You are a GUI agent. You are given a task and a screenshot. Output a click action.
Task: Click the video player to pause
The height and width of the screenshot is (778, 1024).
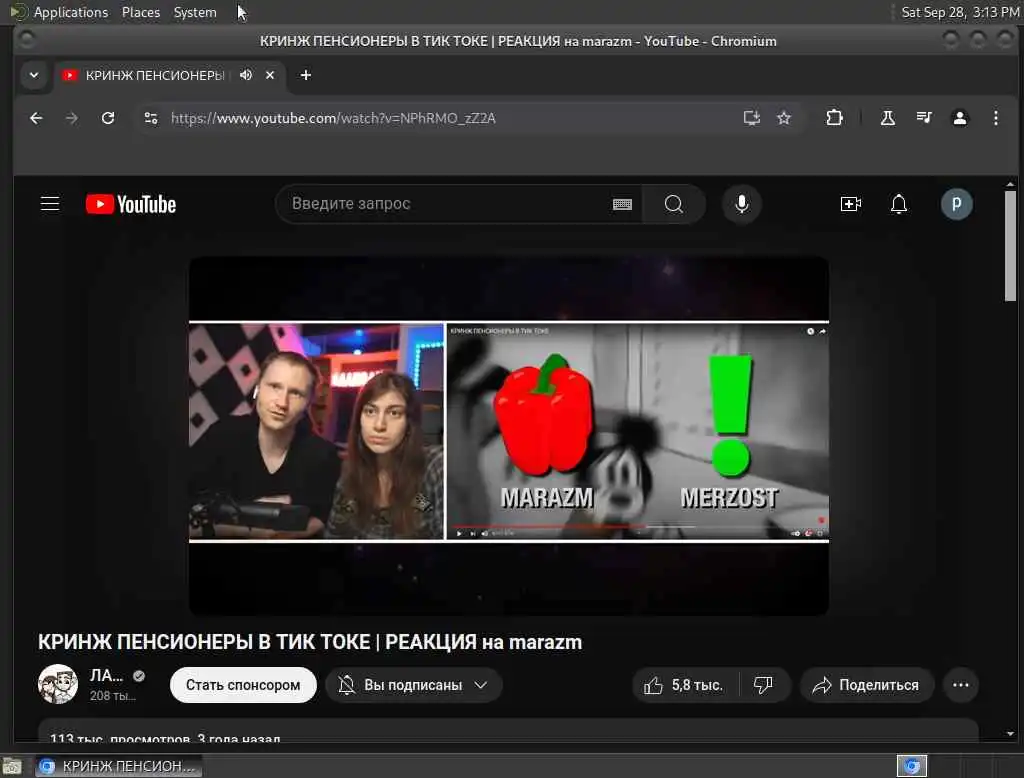tap(509, 436)
